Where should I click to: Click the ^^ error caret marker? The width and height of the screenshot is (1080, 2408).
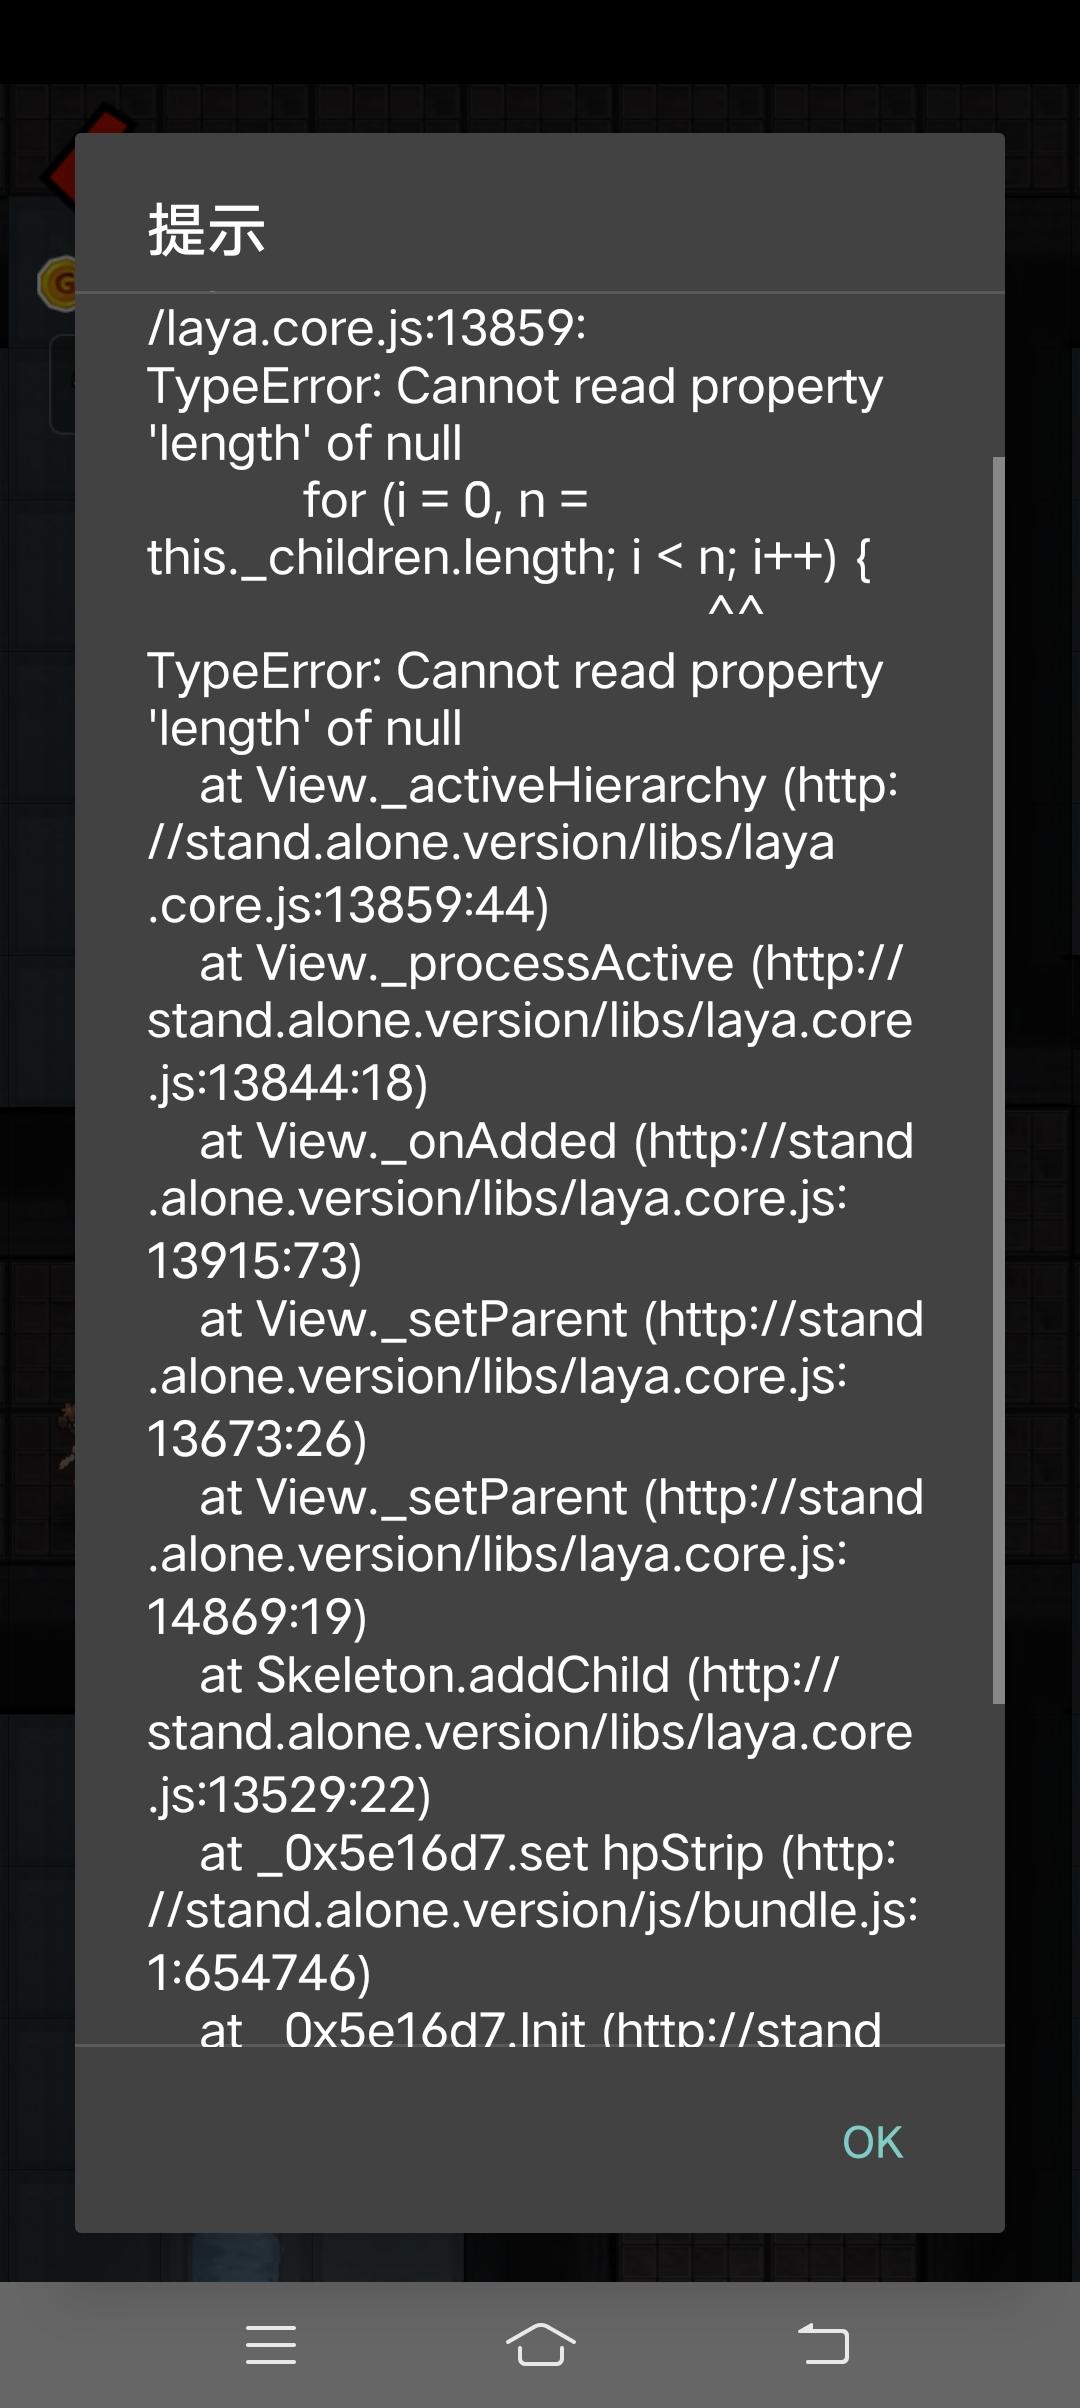coord(736,610)
